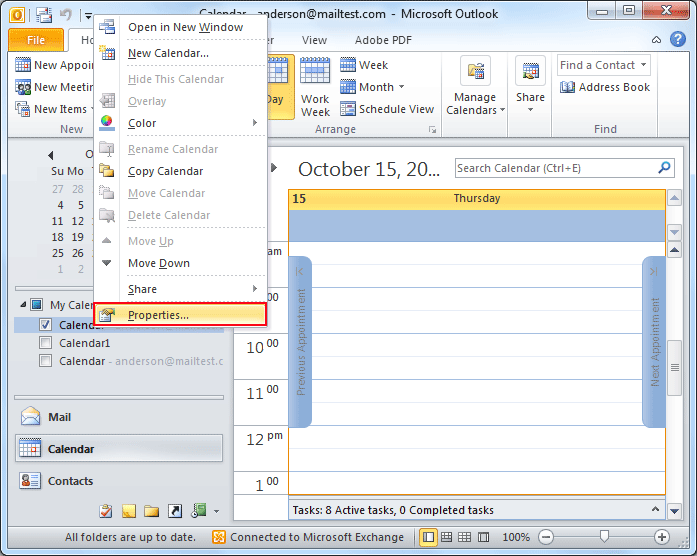Open the Tasks clipboard icon
The image size is (697, 556).
pos(106,512)
